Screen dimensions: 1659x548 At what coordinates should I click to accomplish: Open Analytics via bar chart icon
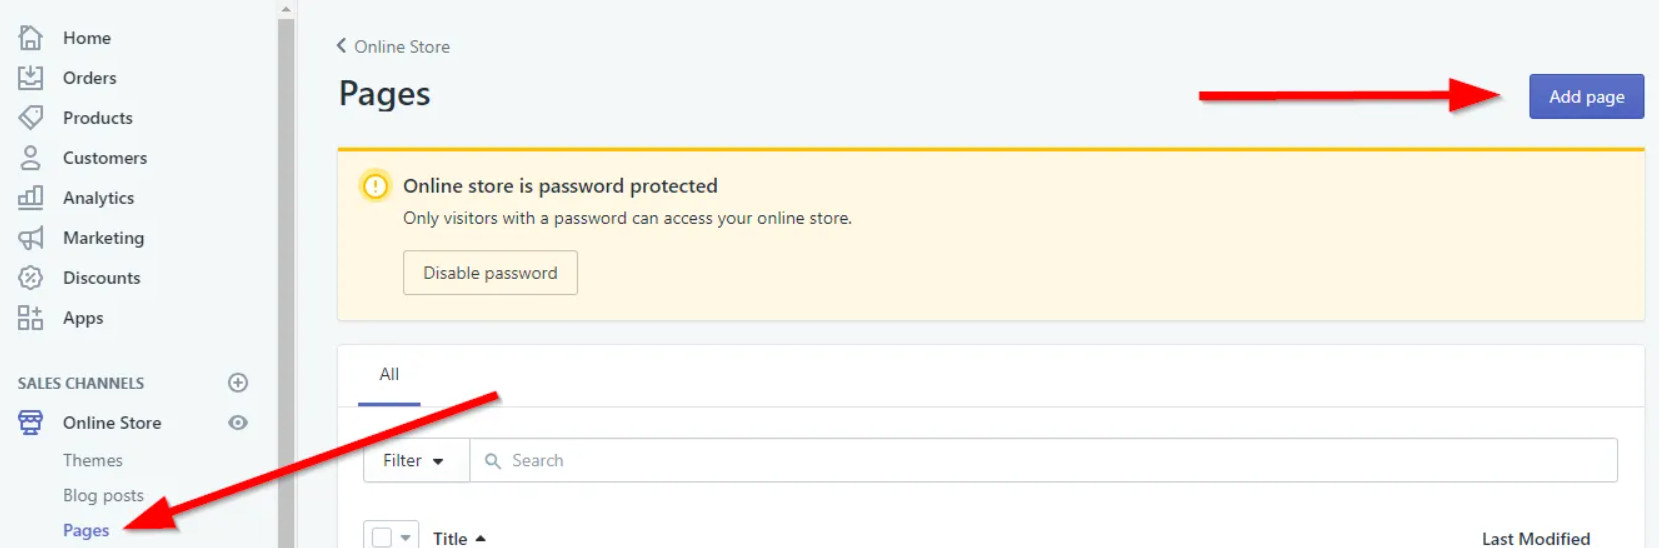pos(31,198)
